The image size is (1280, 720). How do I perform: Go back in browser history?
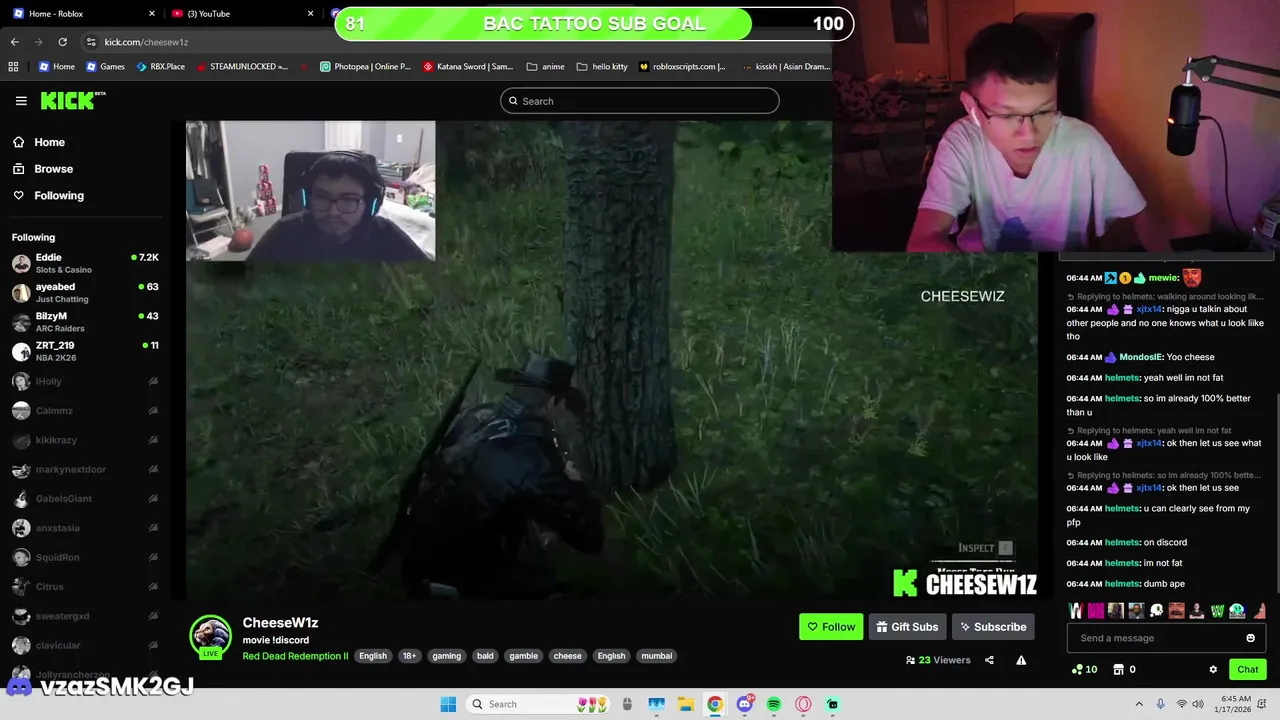(x=15, y=42)
